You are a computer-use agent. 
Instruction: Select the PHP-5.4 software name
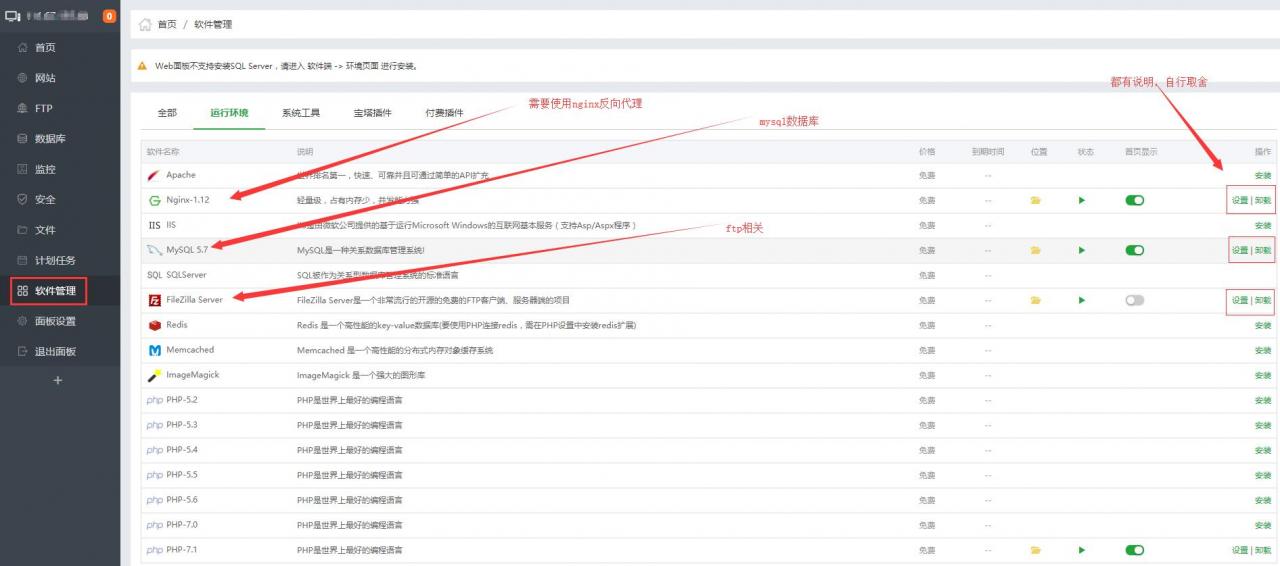(182, 450)
